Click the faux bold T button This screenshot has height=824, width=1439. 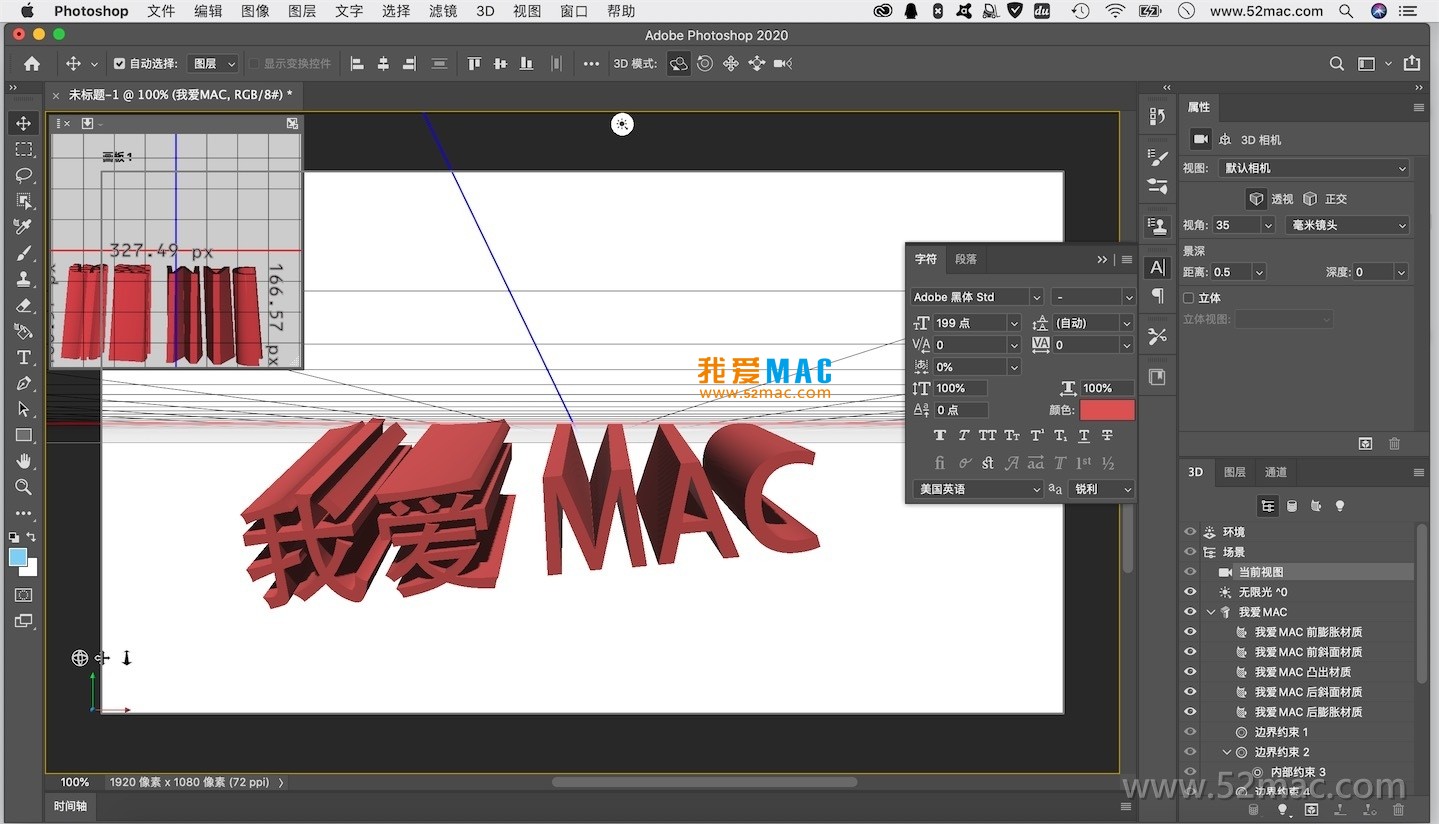click(x=939, y=436)
